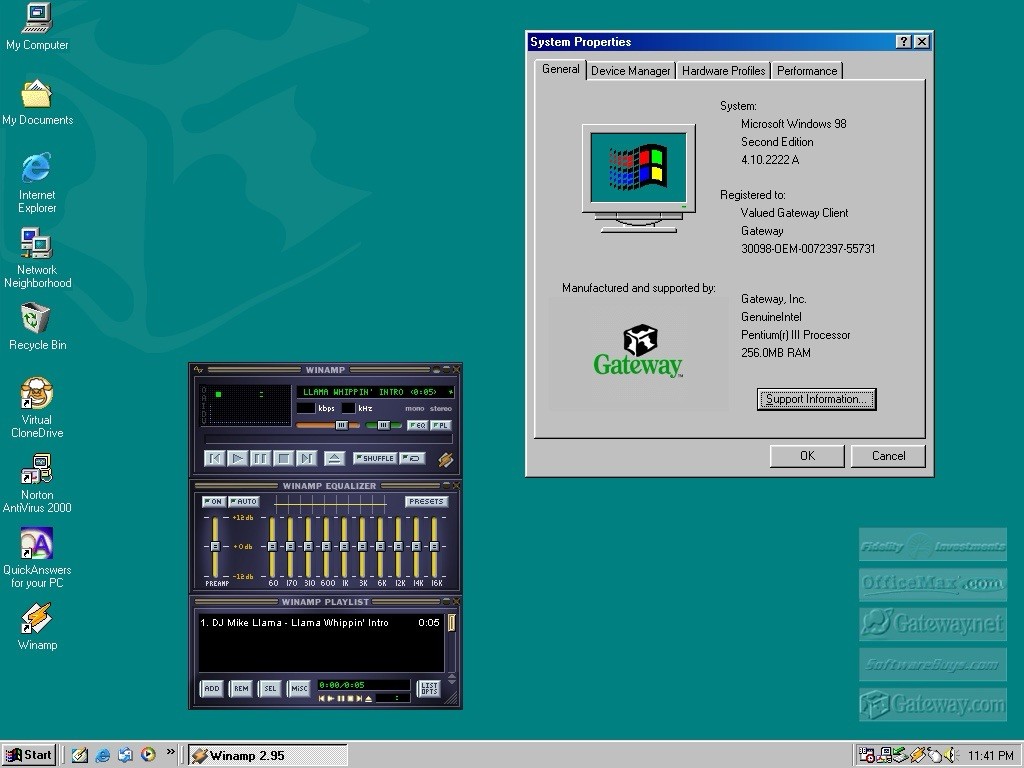Click the Fidelity Investments desktop banner
The width and height of the screenshot is (1024, 768).
[x=933, y=545]
